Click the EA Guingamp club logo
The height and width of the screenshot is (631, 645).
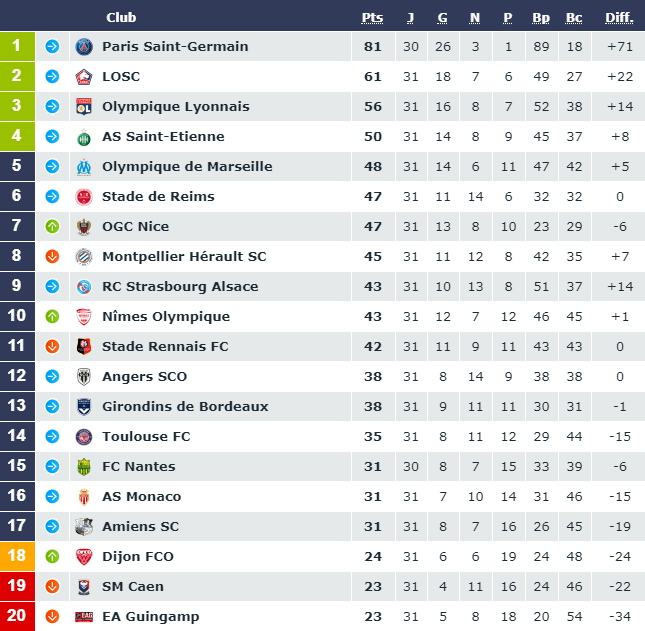84,617
